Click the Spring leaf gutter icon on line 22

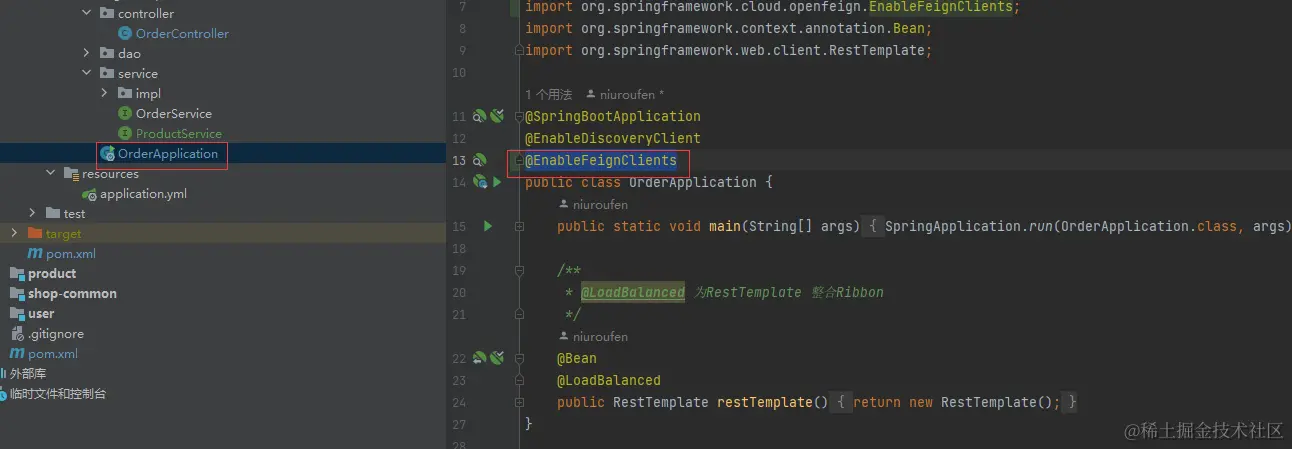point(497,358)
